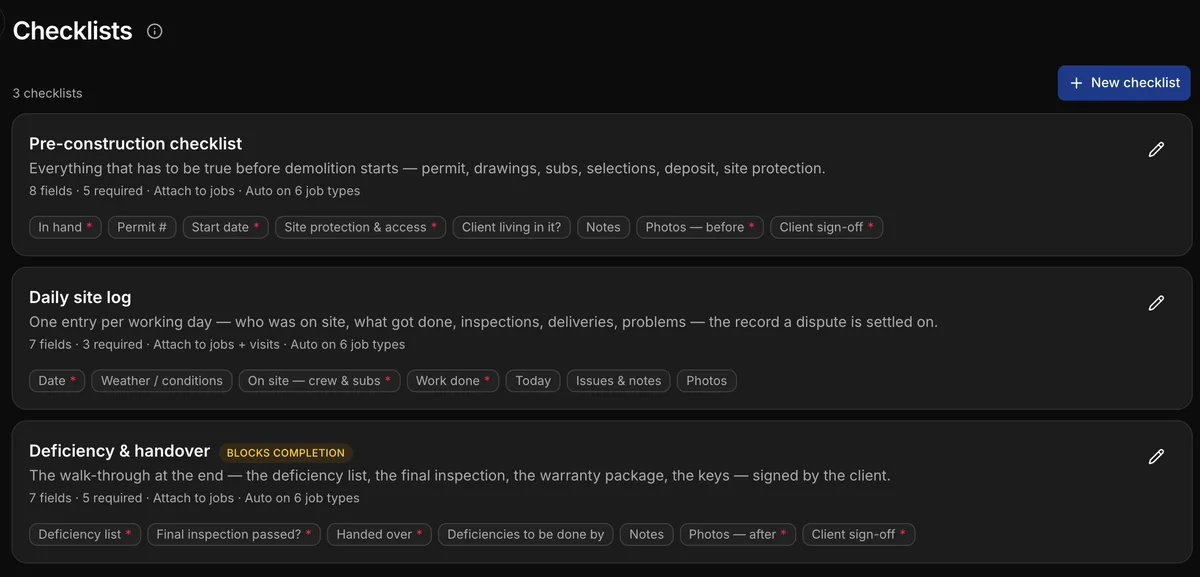Click the Blocks Completion badge
Screen dimensions: 1200x577
point(286,453)
